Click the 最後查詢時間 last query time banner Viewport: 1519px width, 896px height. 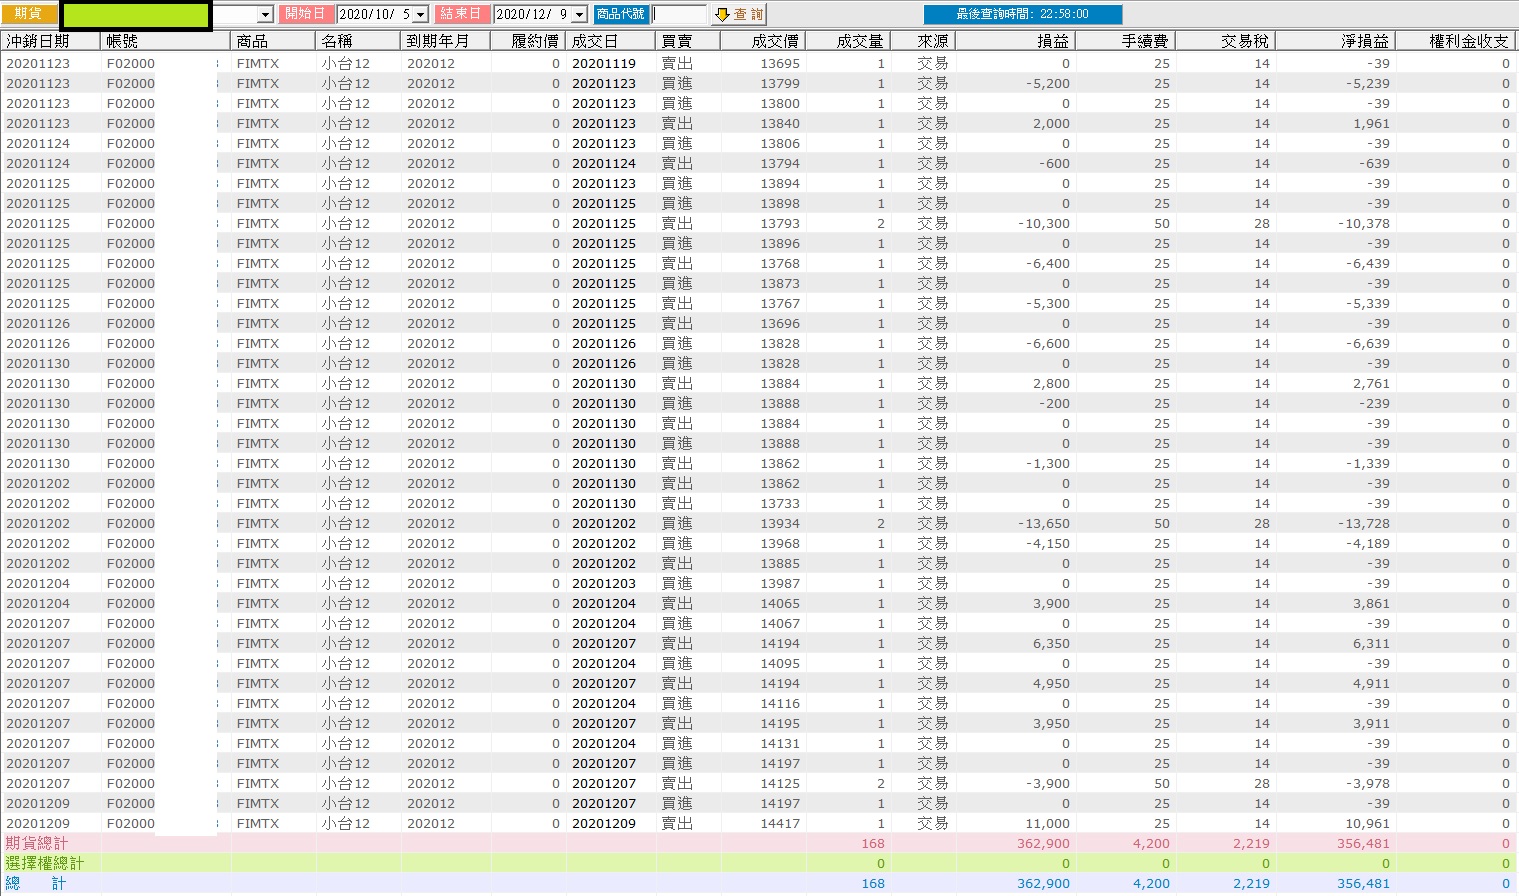[1022, 14]
